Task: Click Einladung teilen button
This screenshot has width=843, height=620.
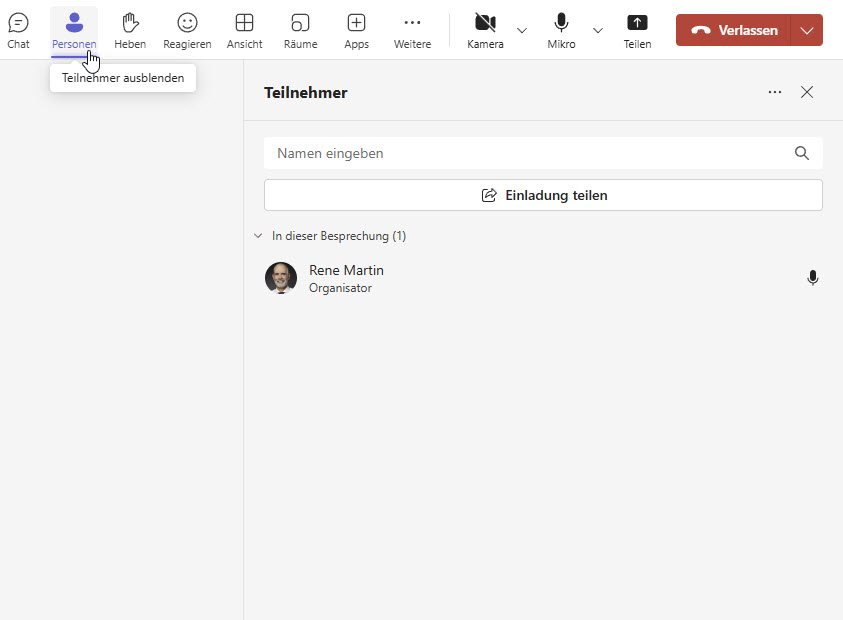Action: pos(543,195)
